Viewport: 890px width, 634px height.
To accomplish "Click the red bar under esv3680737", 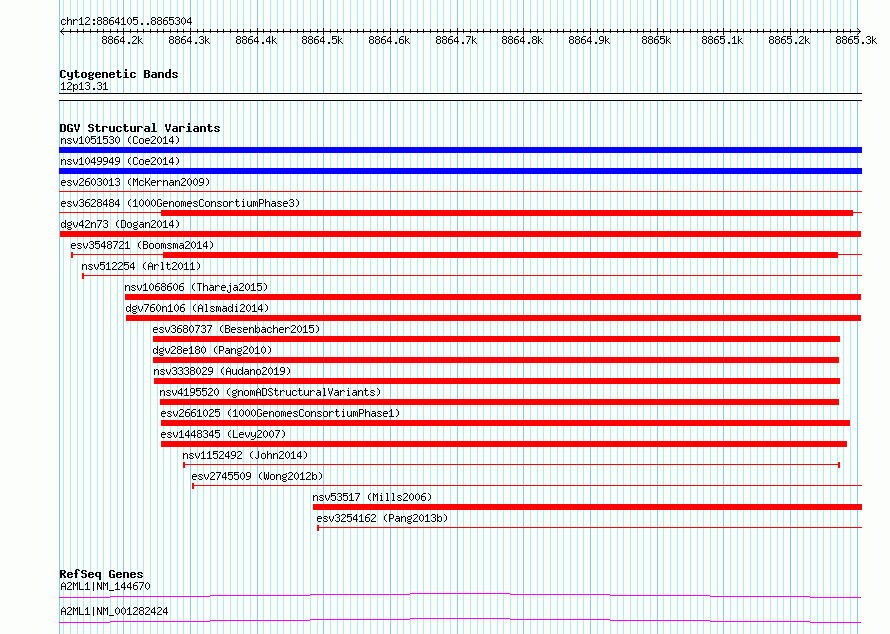I will pos(496,339).
